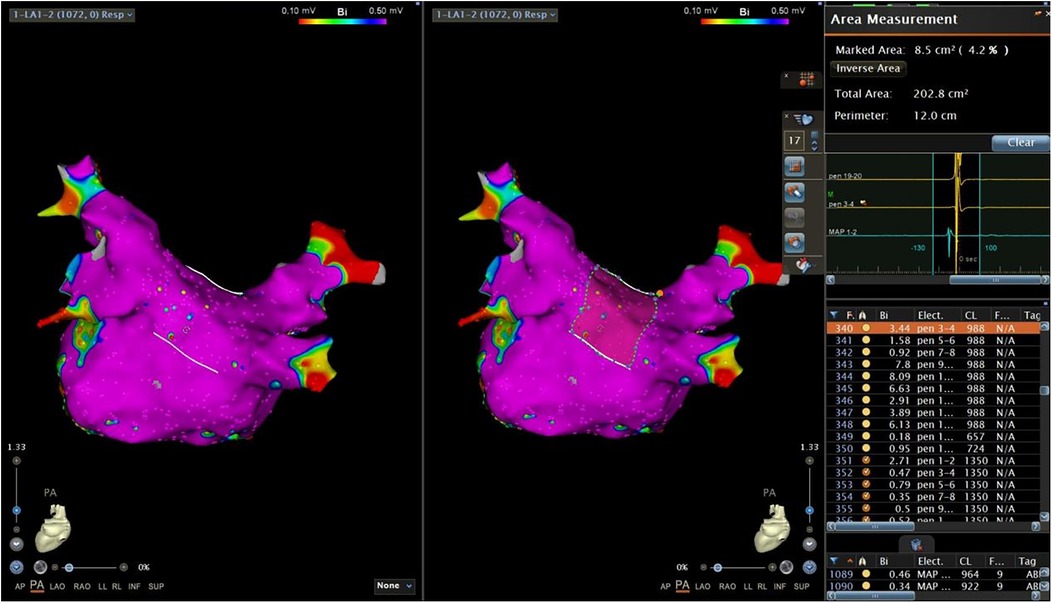
Task: Click plus on the left view transparency slider
Action: (x=123, y=567)
